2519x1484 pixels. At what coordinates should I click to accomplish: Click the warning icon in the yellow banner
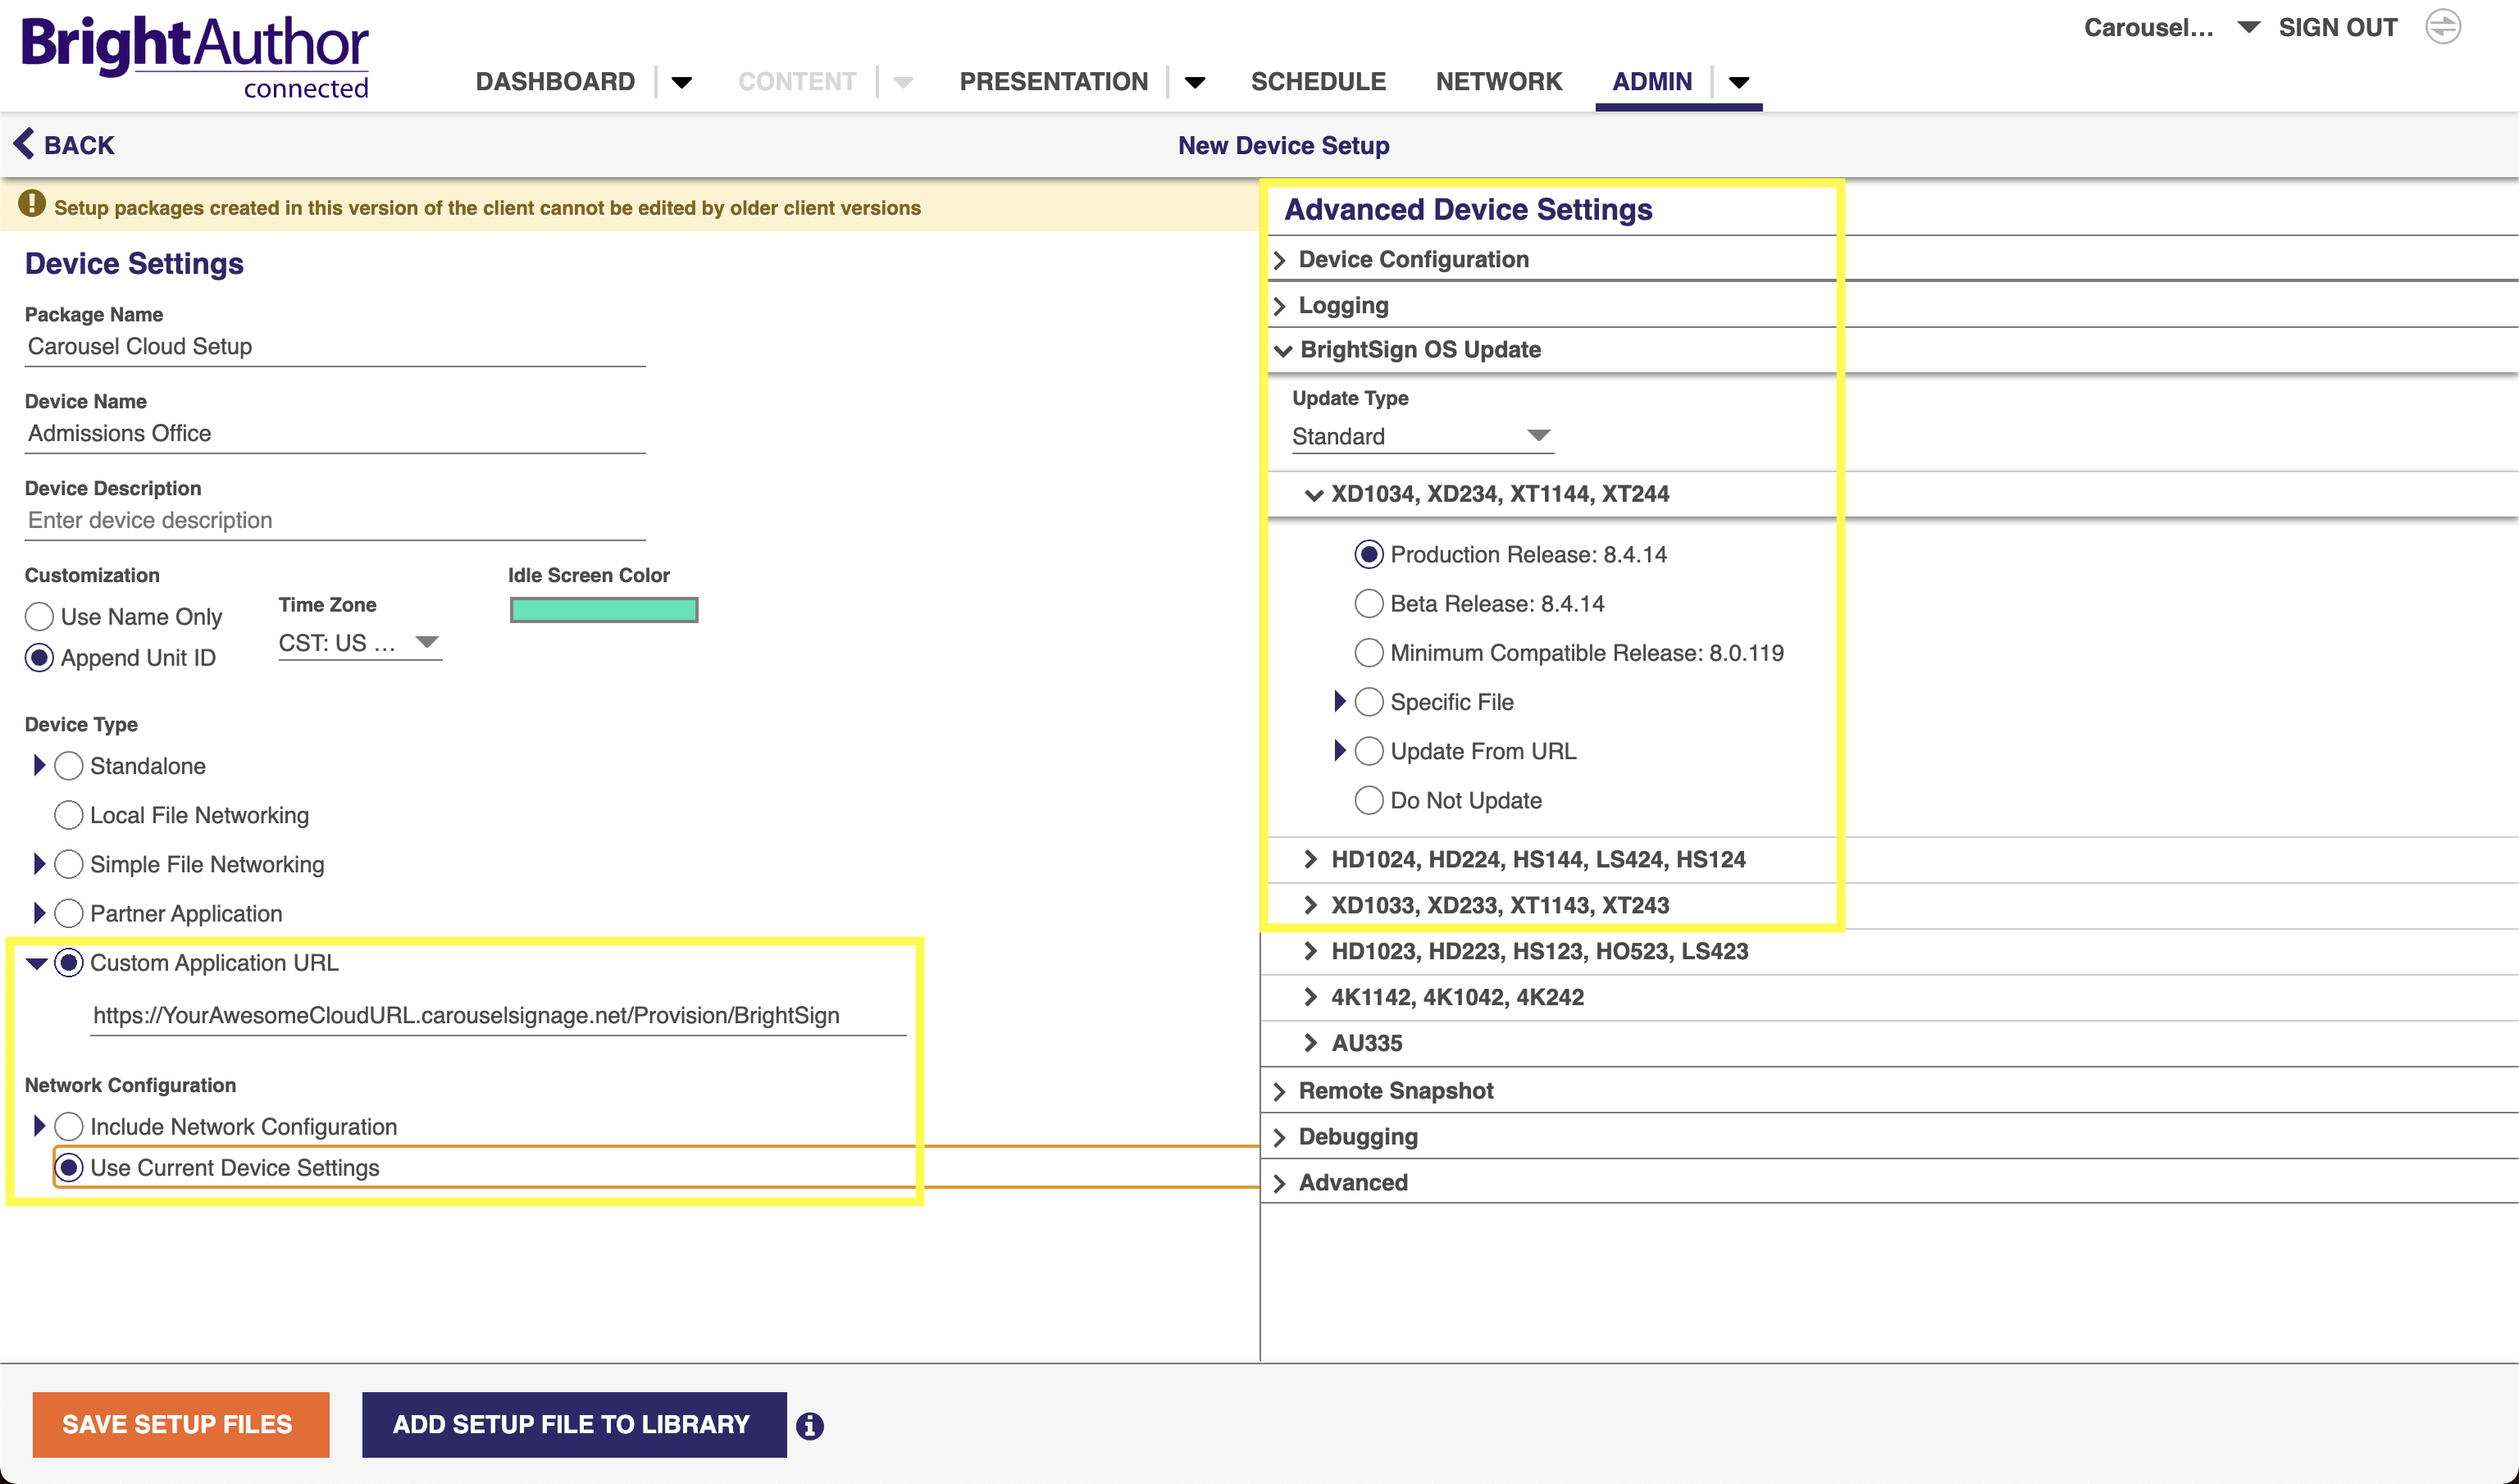pos(33,206)
